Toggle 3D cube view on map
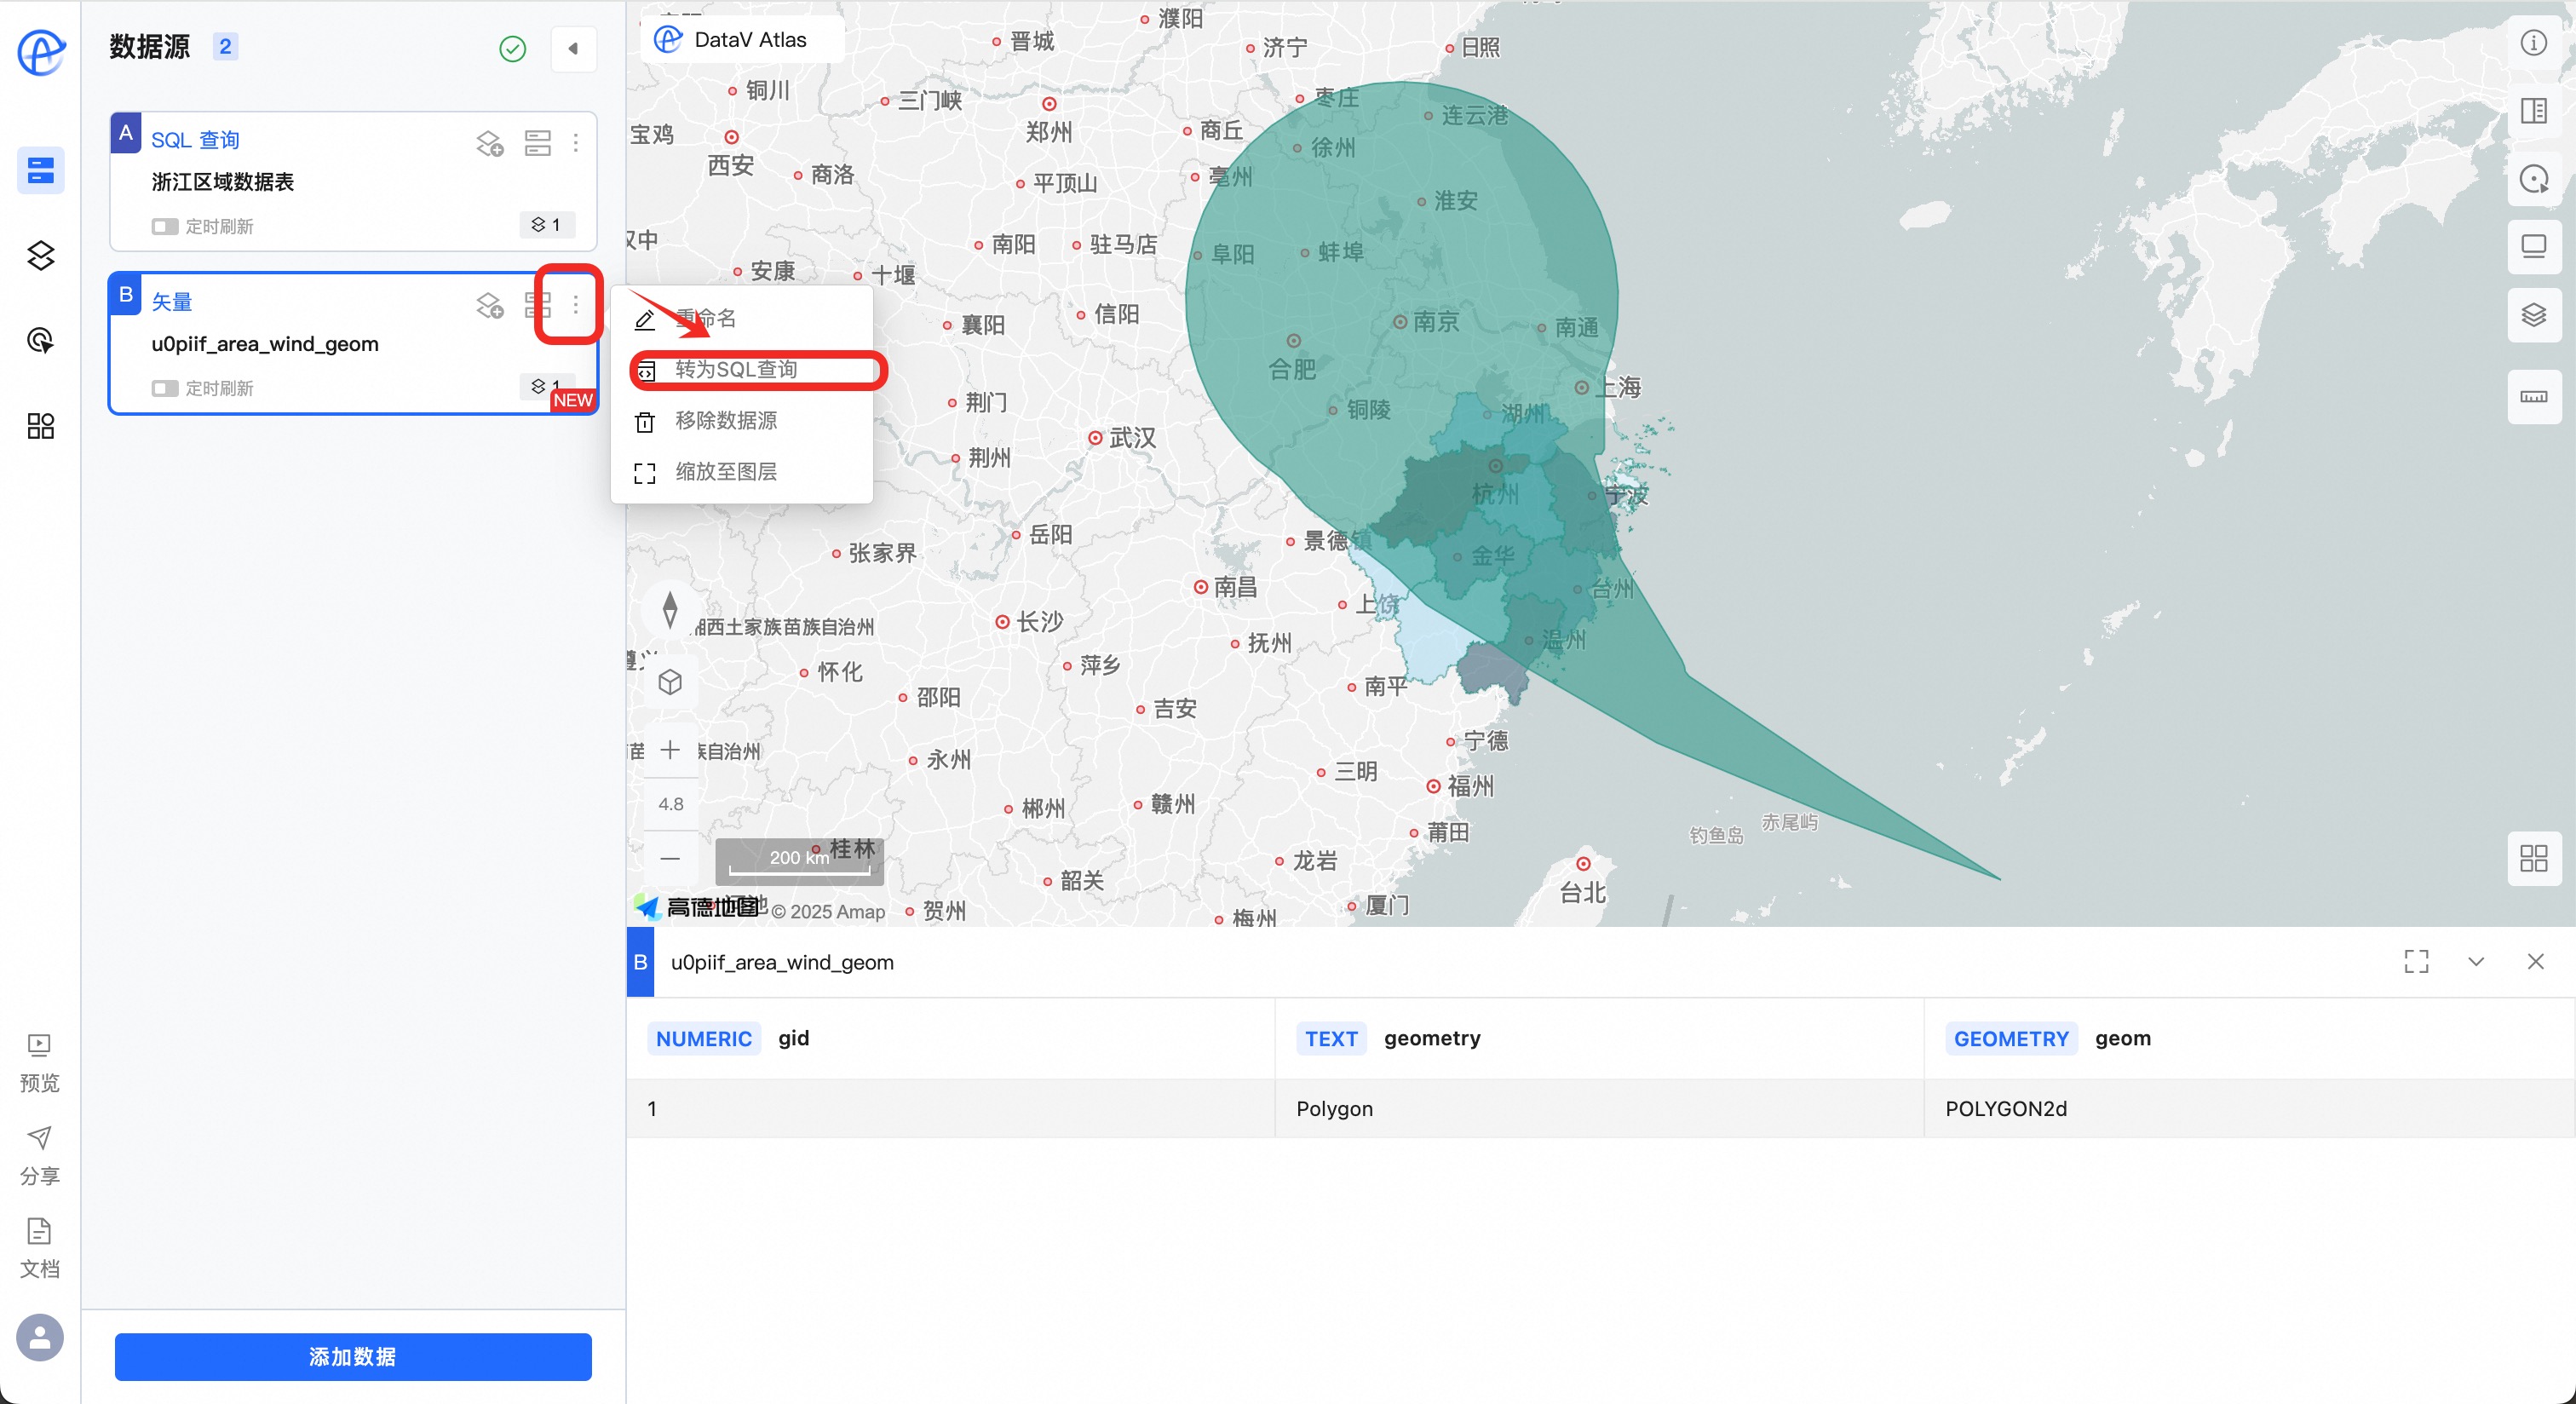The height and width of the screenshot is (1404, 2576). point(670,682)
